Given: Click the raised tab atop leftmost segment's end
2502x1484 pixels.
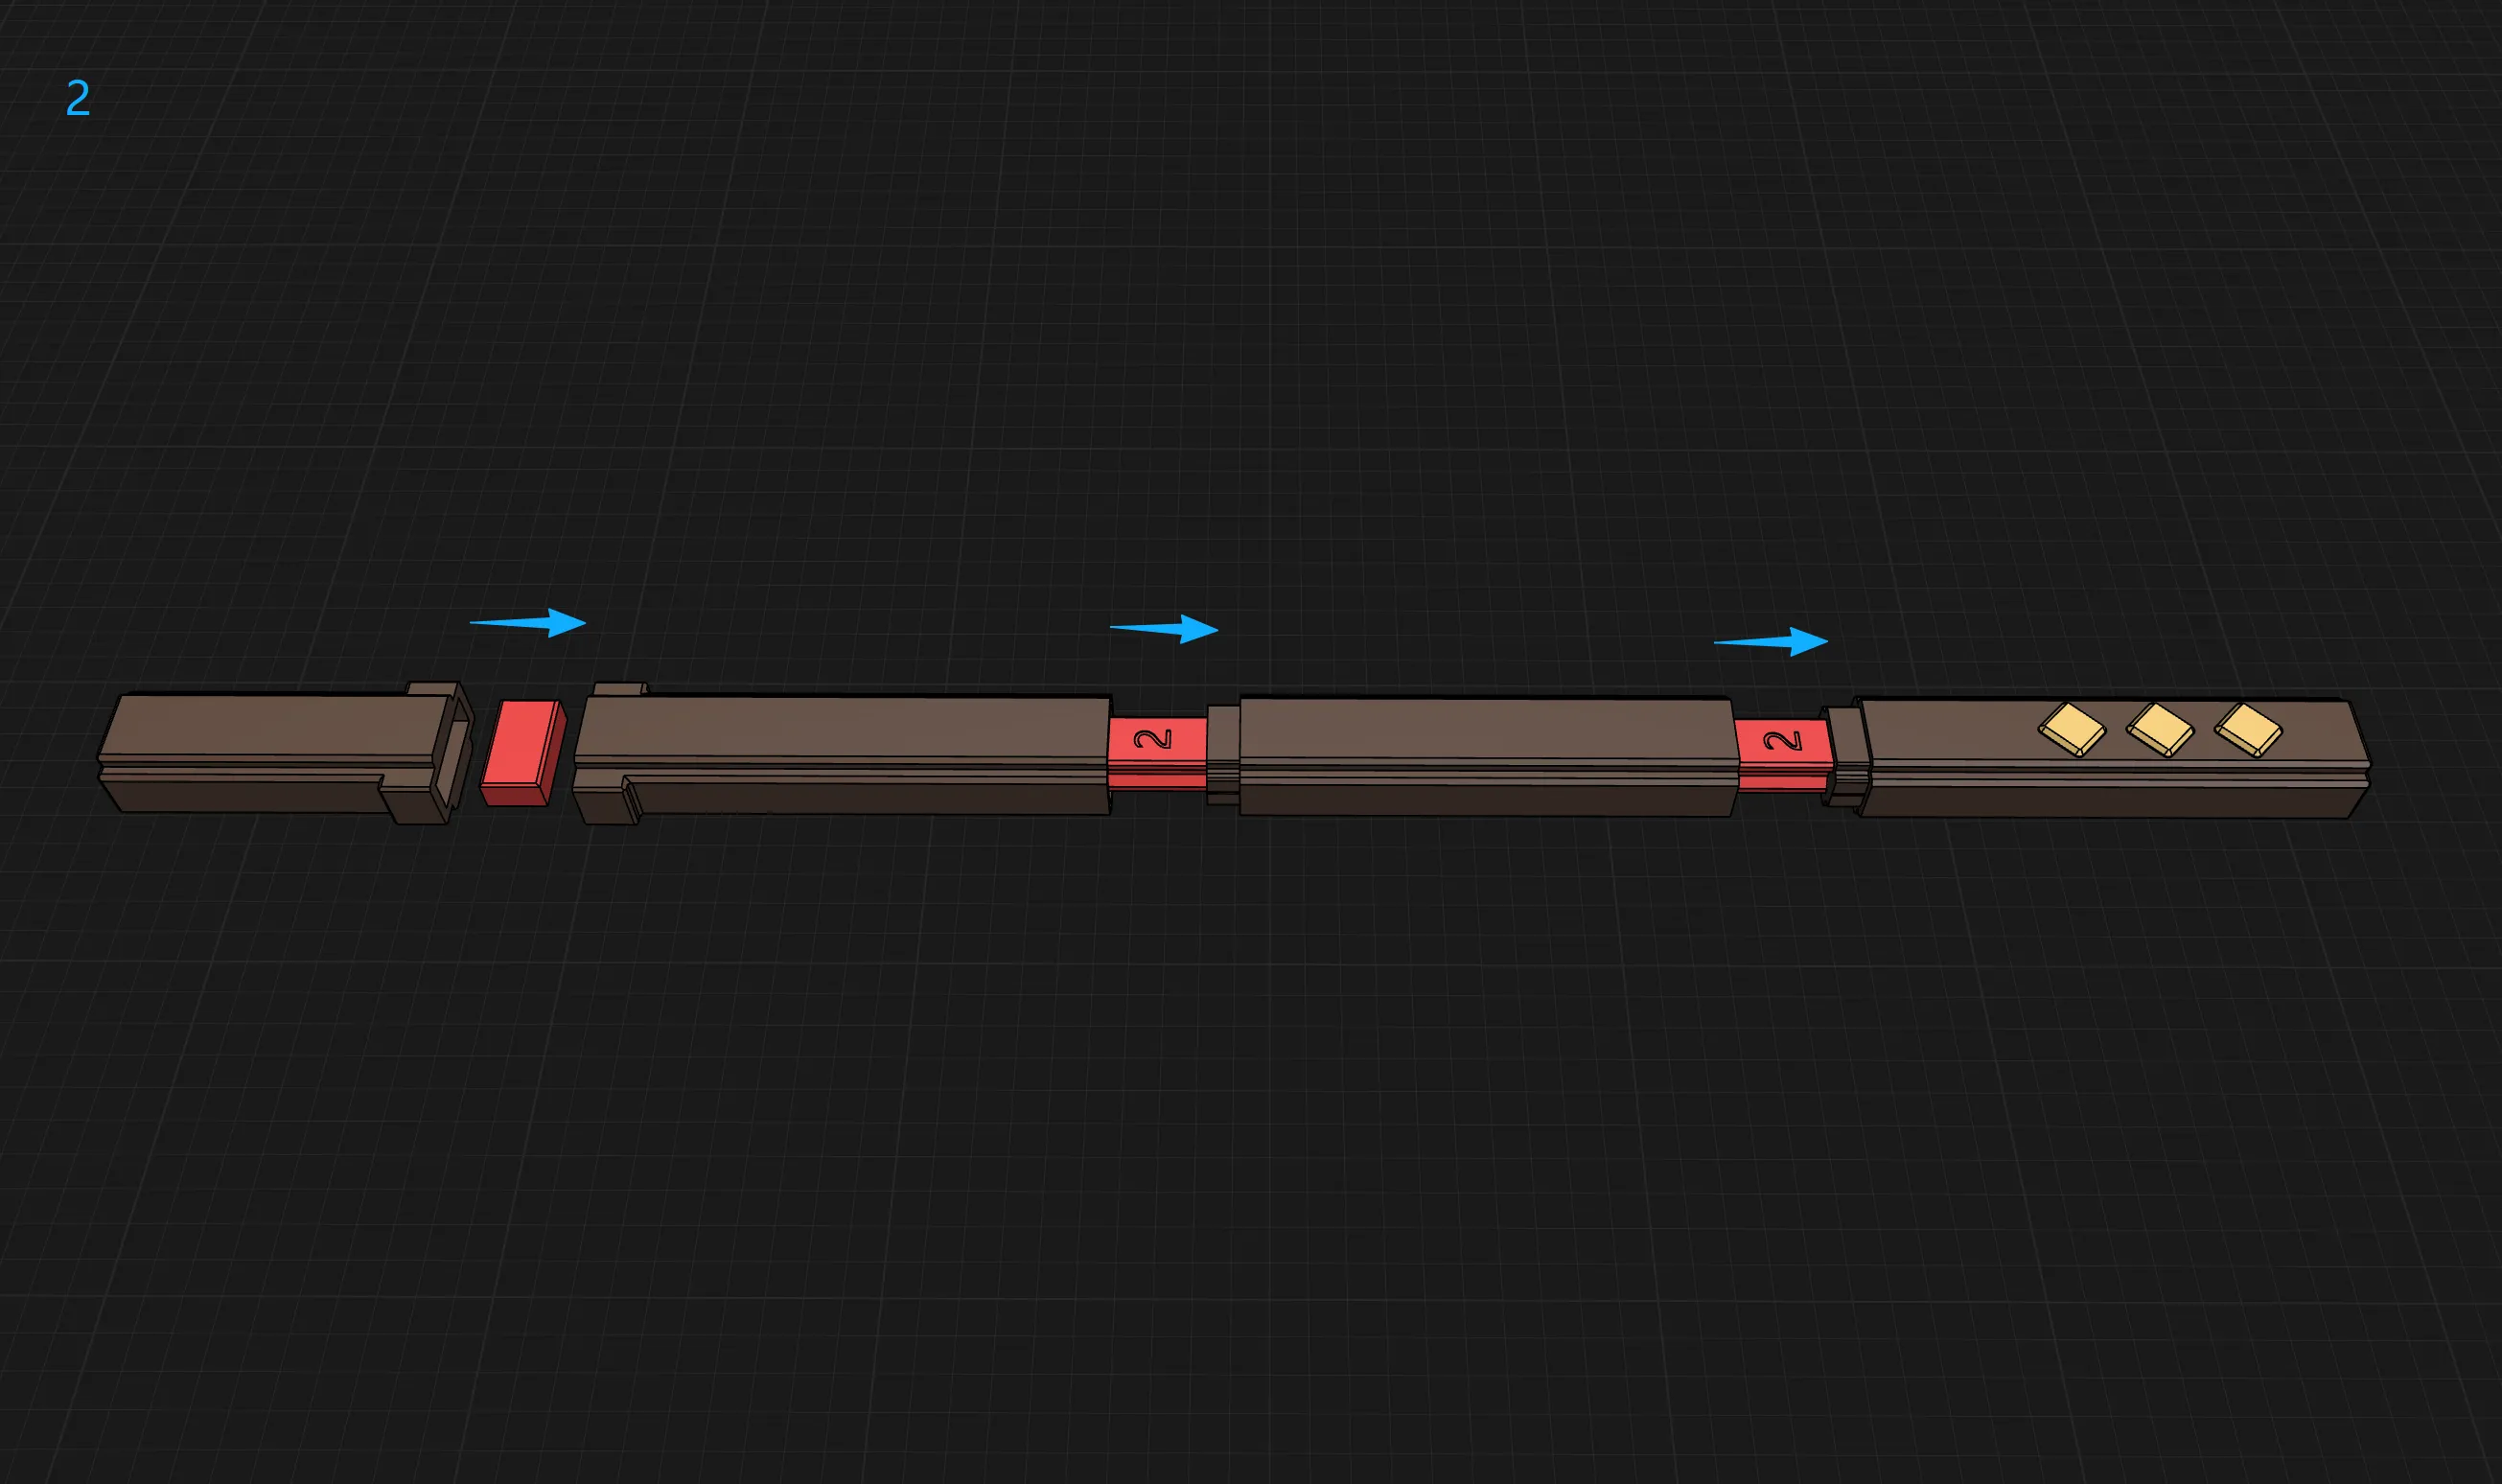Looking at the screenshot, I should [x=432, y=688].
